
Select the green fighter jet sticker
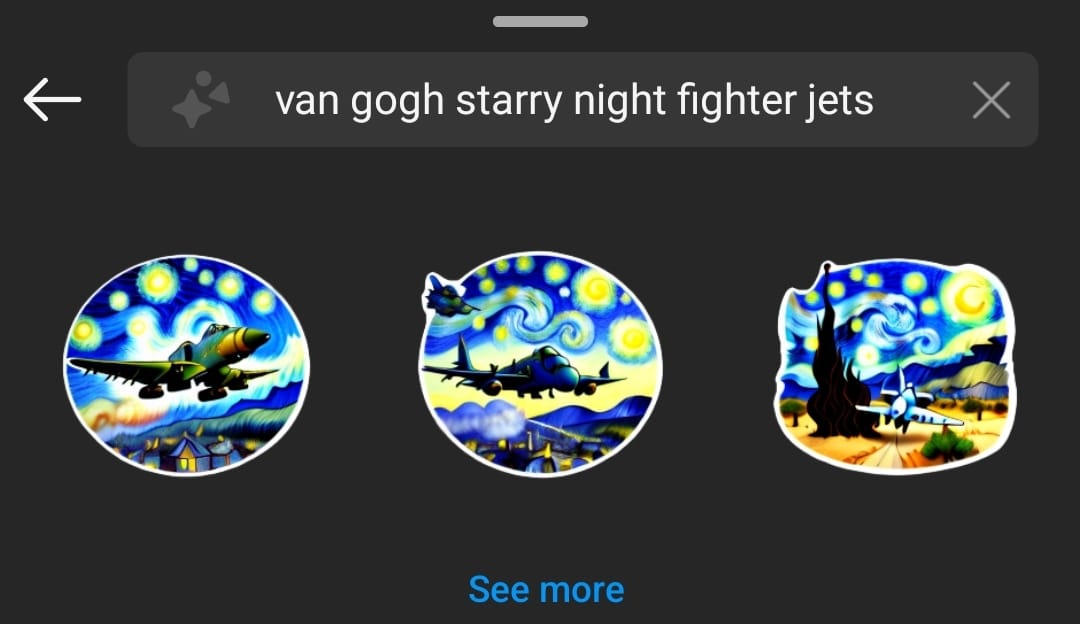[x=187, y=364]
